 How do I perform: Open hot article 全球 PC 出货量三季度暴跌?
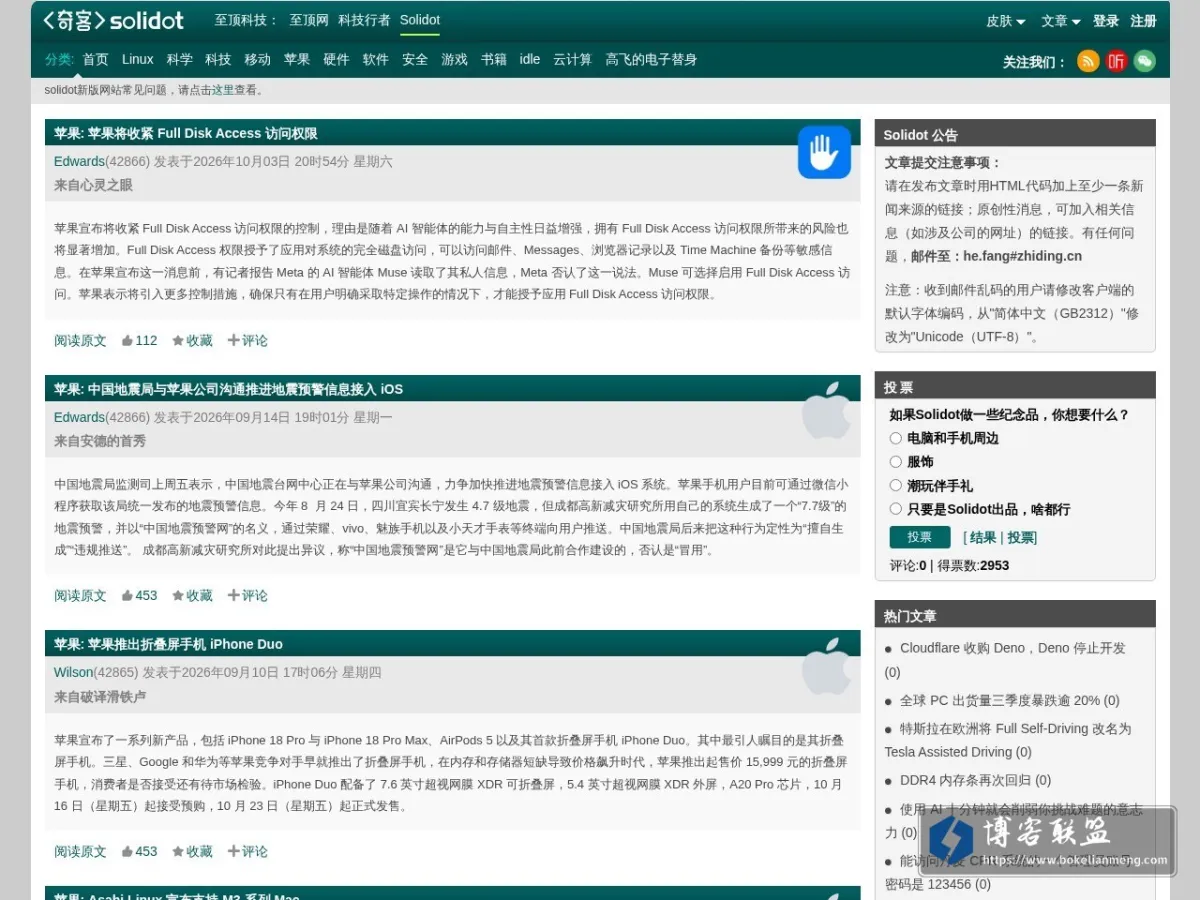click(1000, 700)
